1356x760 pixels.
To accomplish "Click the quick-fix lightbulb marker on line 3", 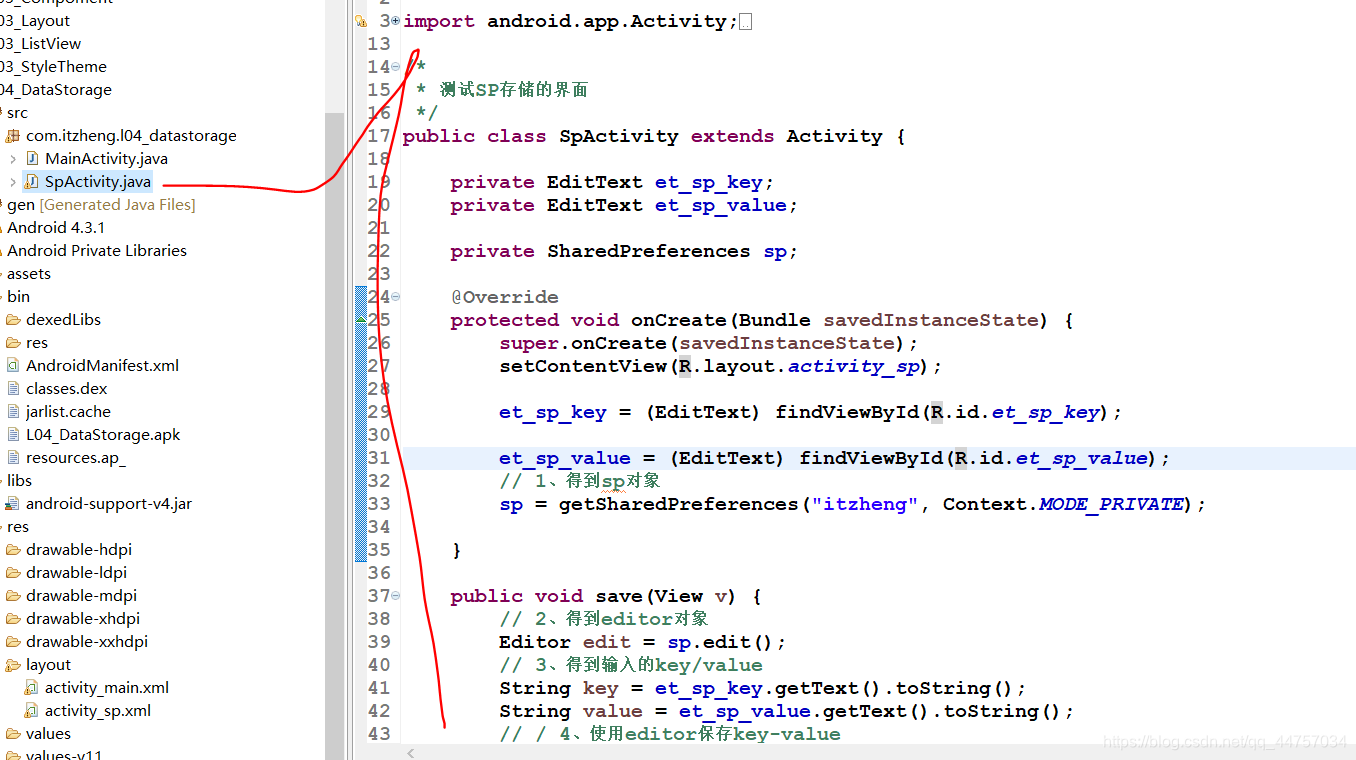I will pyautogui.click(x=361, y=21).
